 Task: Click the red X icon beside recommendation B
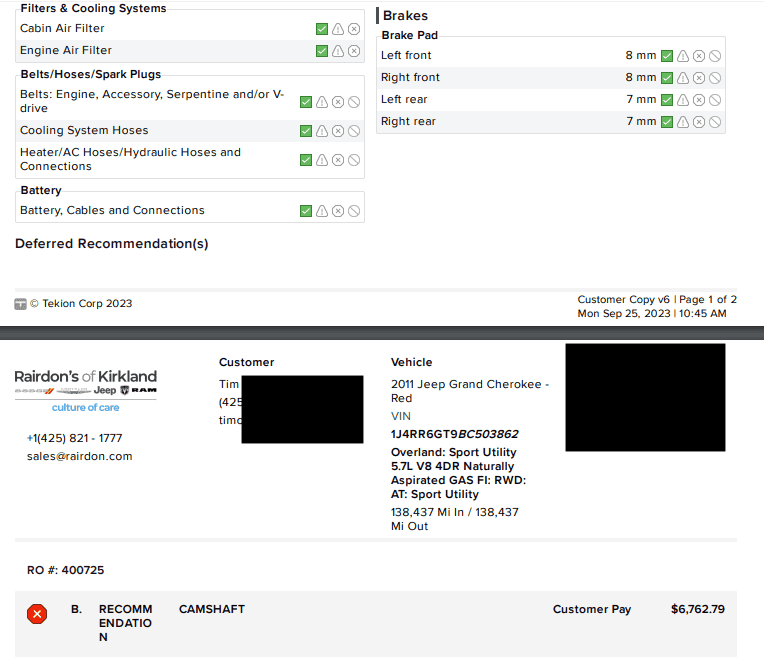(37, 614)
